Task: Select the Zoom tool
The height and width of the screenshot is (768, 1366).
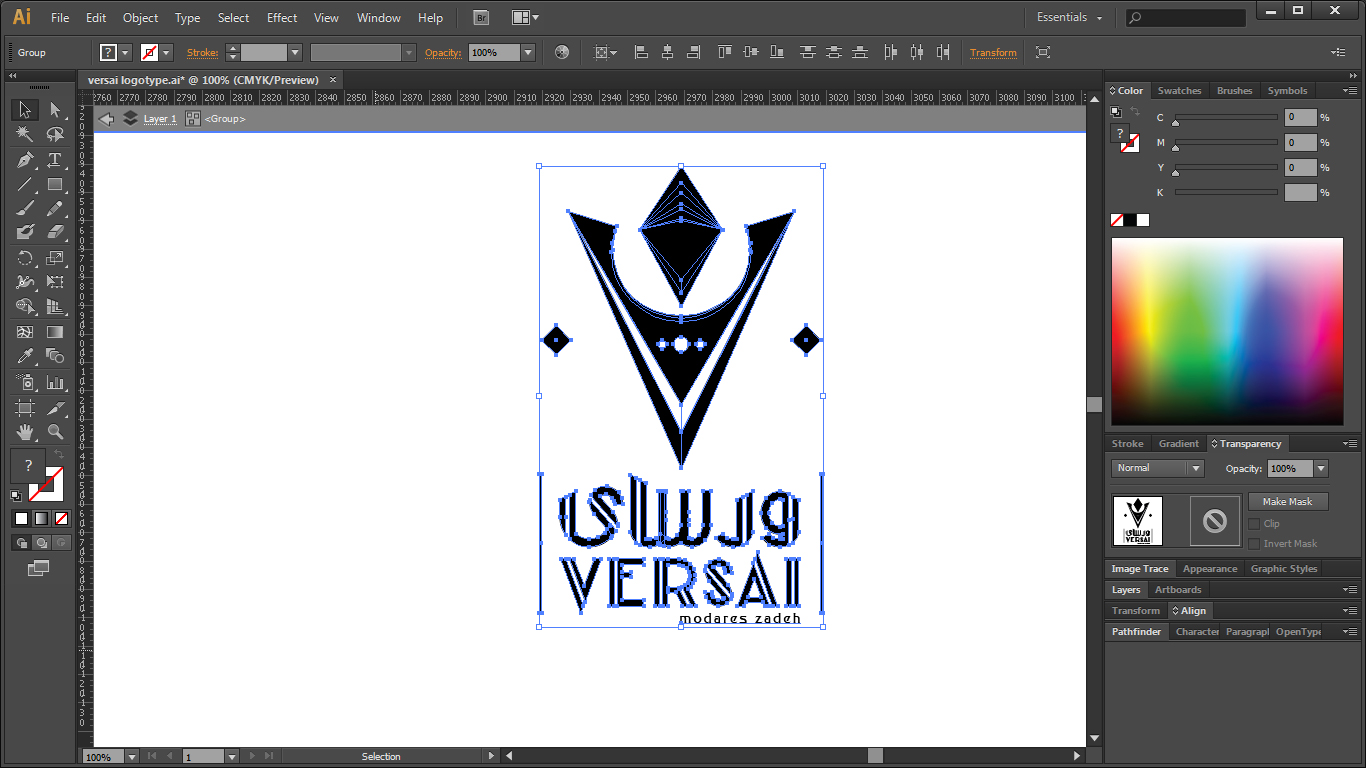Action: [x=55, y=432]
